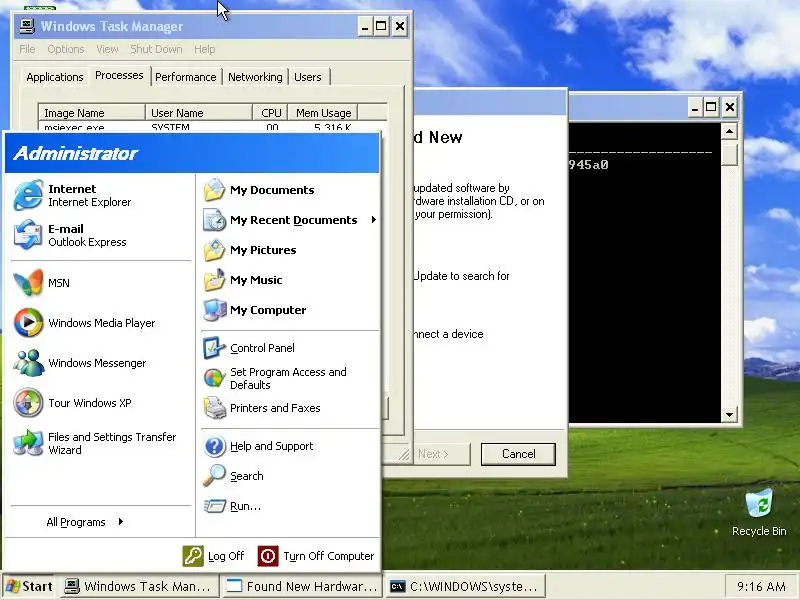
Task: Click Turn Off Computer power icon
Action: (x=268, y=556)
